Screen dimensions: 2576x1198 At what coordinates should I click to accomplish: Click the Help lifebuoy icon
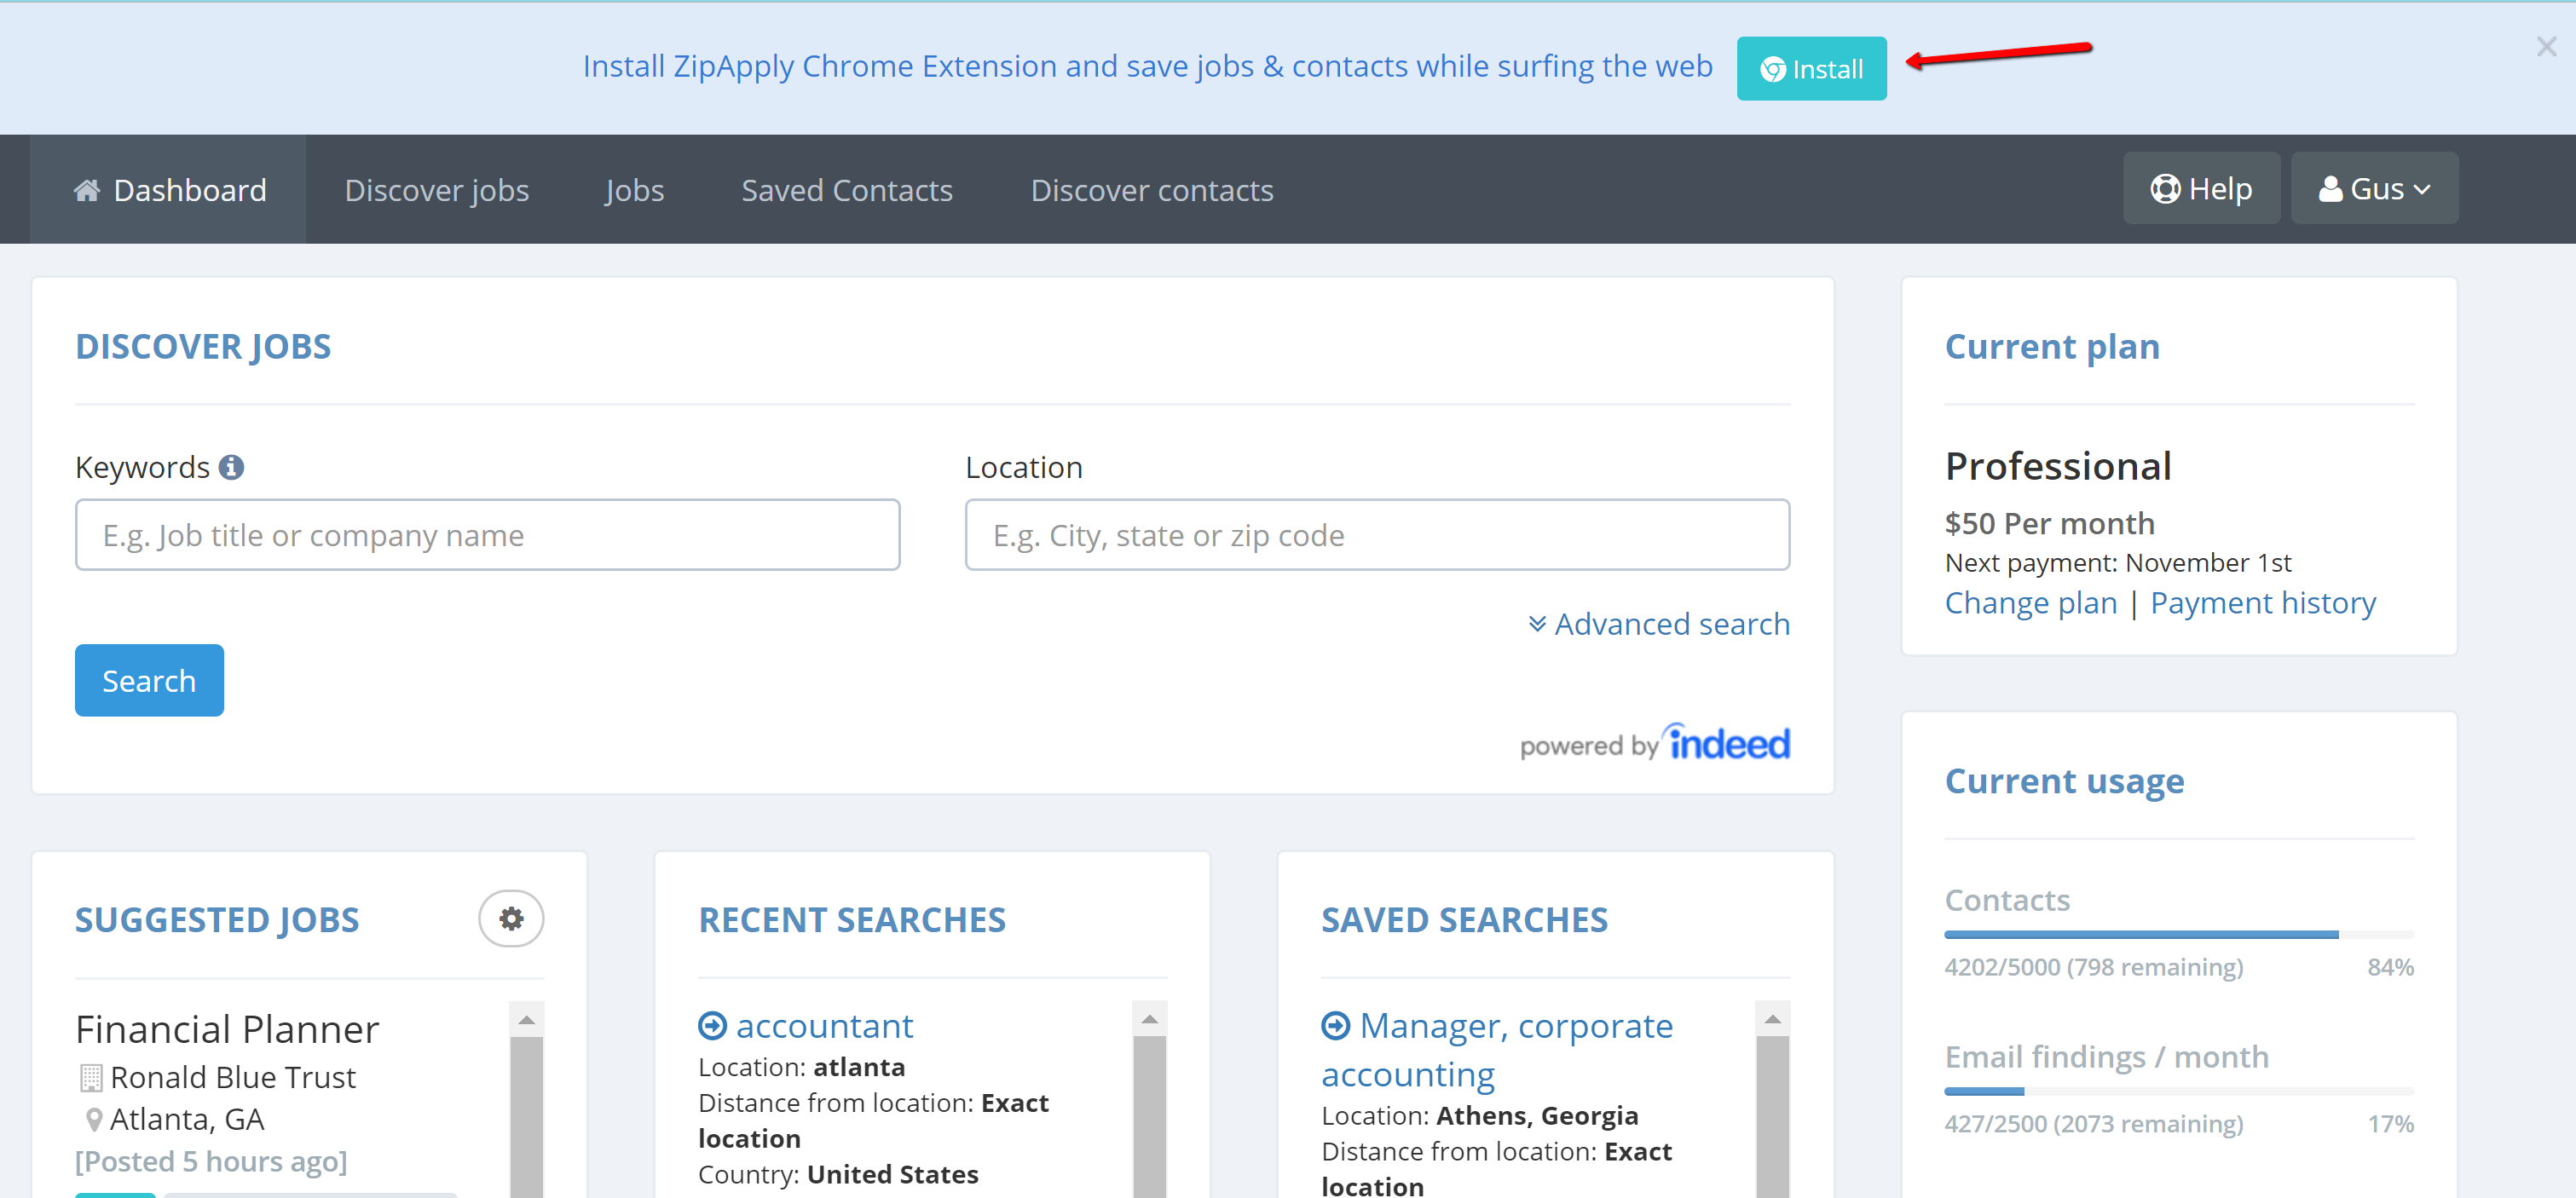(2164, 189)
